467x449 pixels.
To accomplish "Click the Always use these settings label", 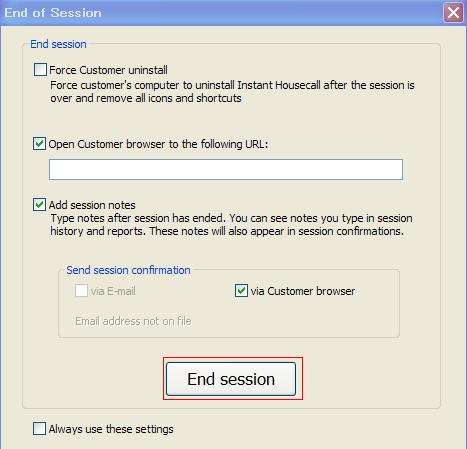I will pos(111,429).
